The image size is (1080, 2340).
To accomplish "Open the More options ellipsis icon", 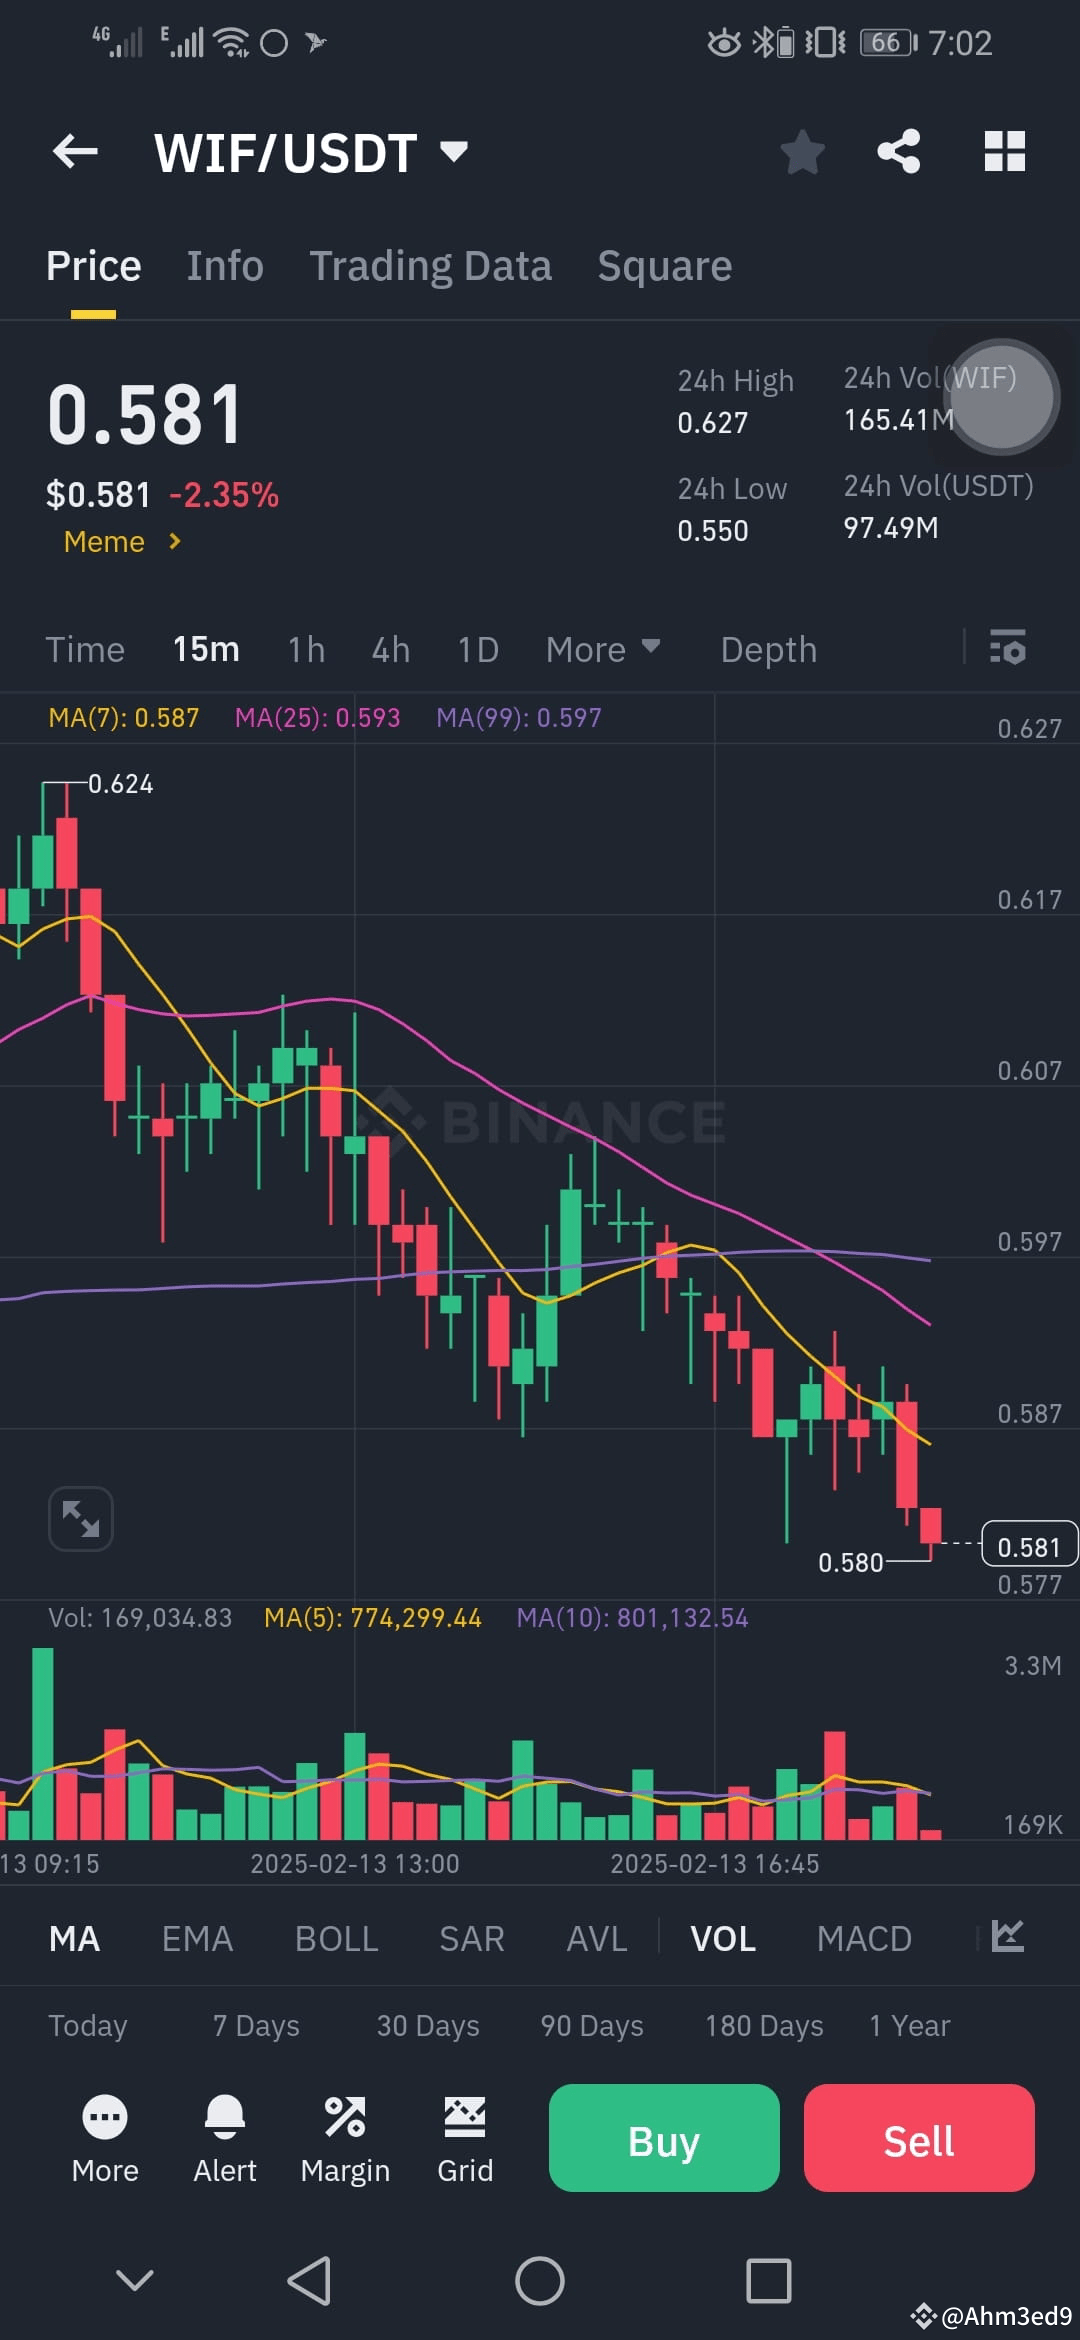I will point(105,2137).
